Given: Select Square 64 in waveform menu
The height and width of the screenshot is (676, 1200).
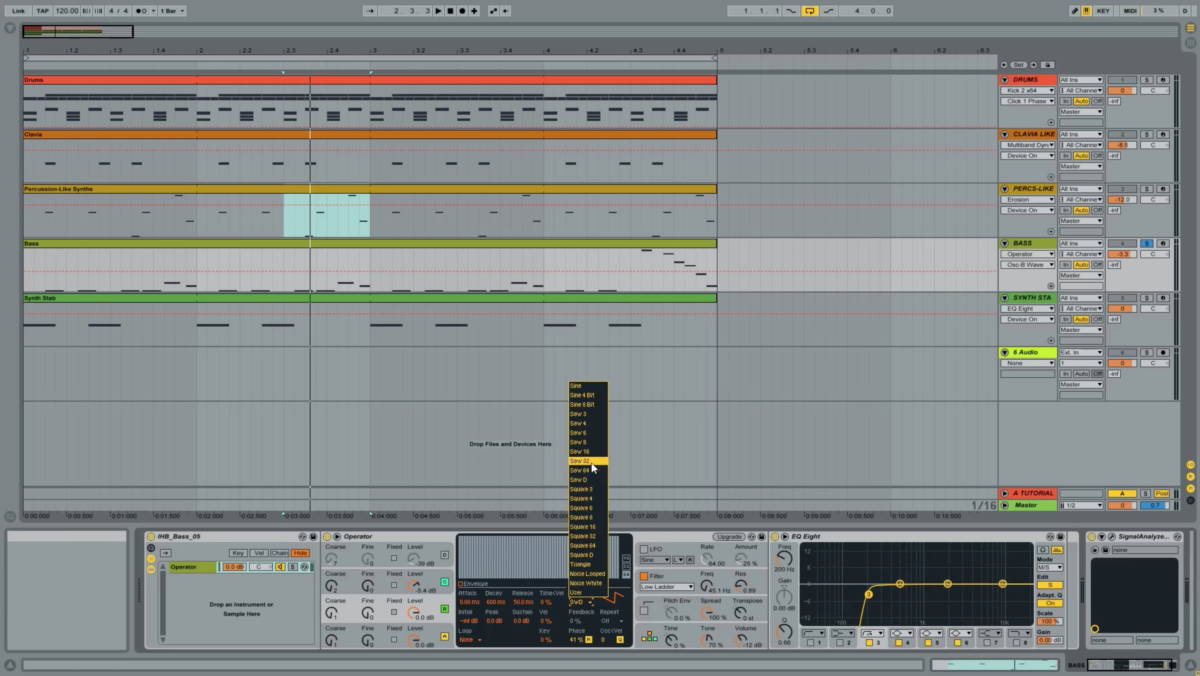Looking at the screenshot, I should click(588, 545).
